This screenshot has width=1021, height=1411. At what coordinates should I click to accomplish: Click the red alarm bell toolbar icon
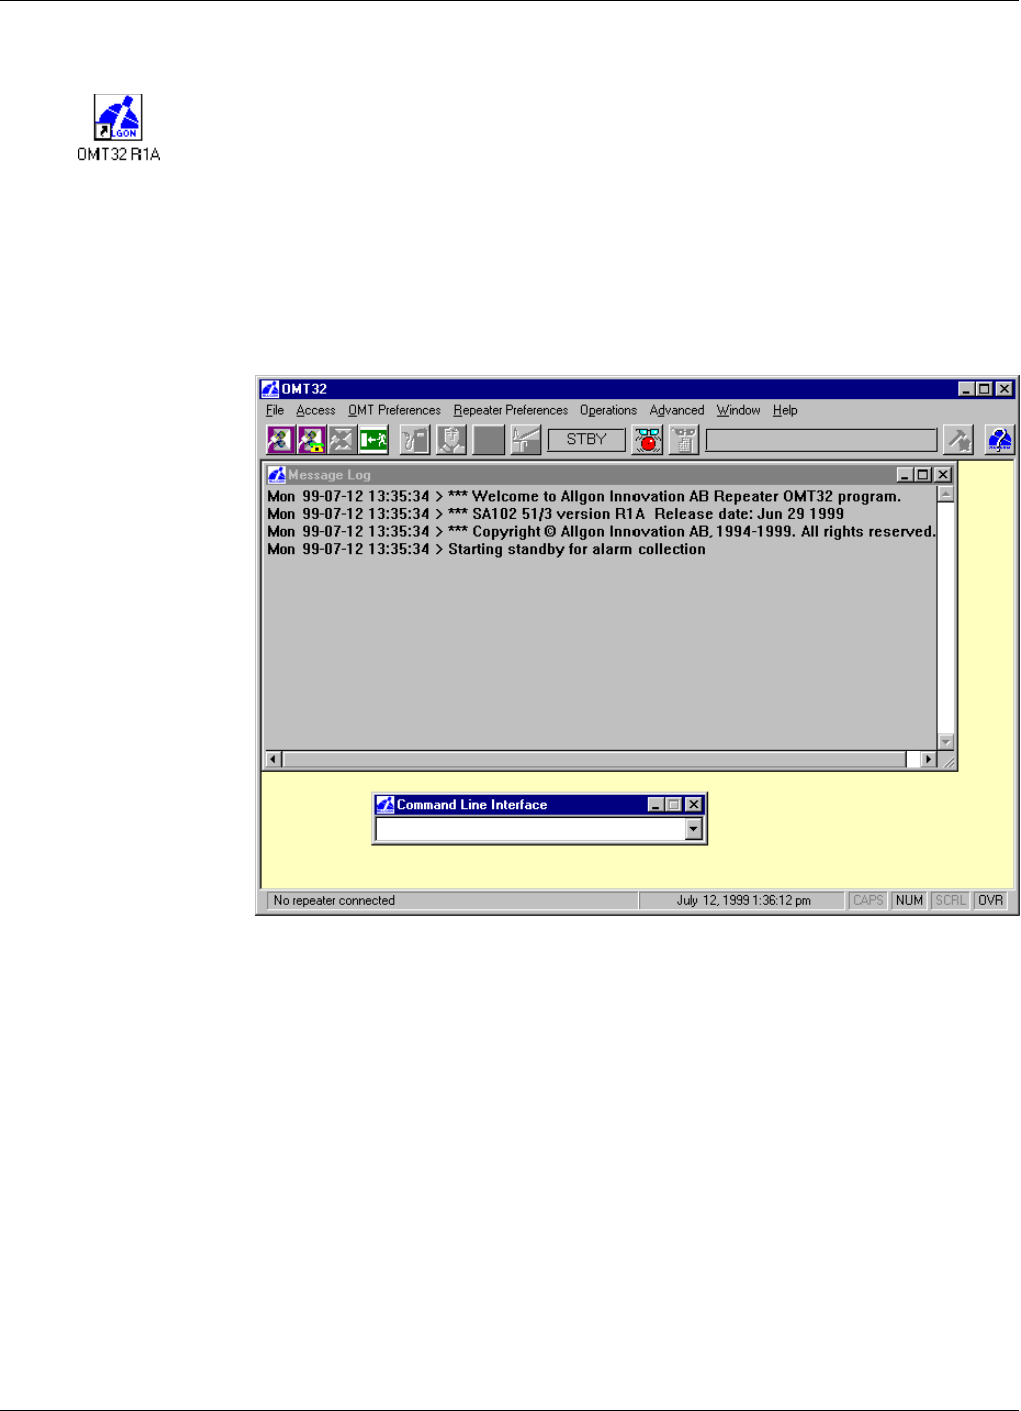(x=648, y=439)
